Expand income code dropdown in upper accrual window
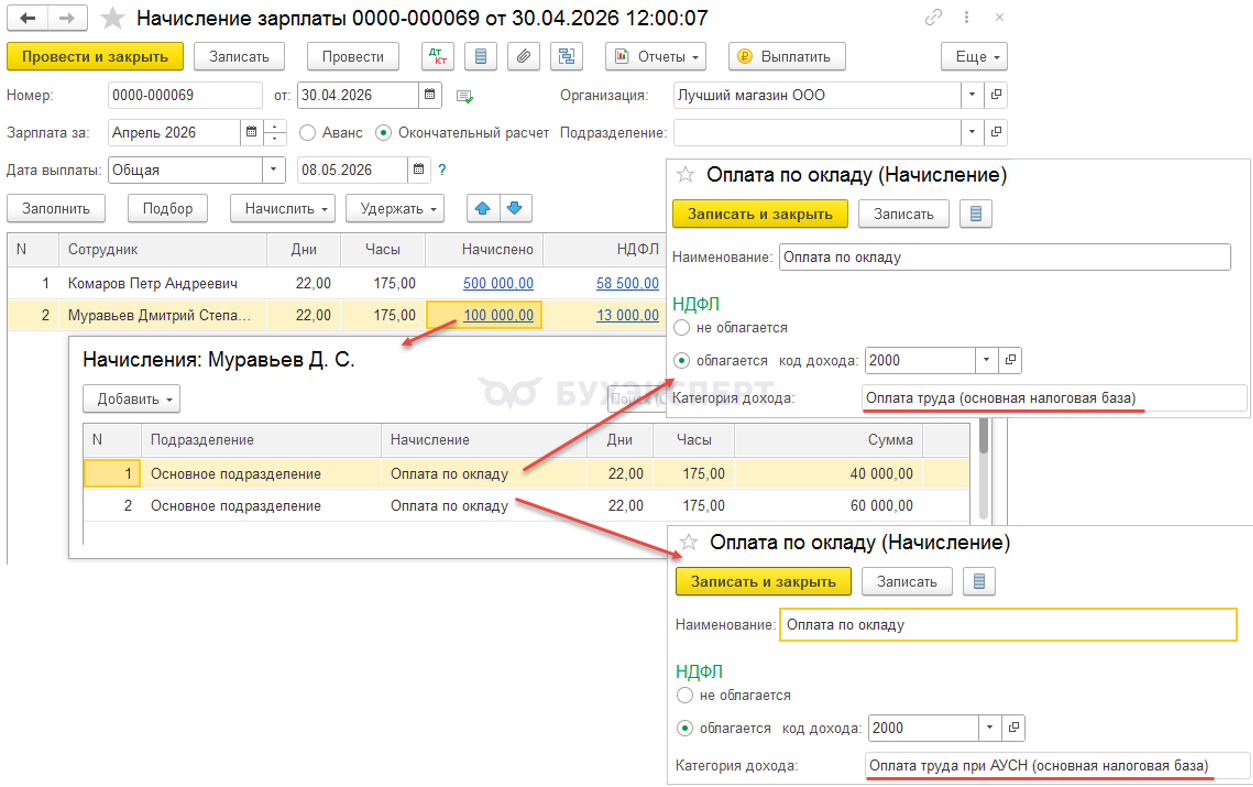The height and width of the screenshot is (787, 1253). (x=987, y=359)
